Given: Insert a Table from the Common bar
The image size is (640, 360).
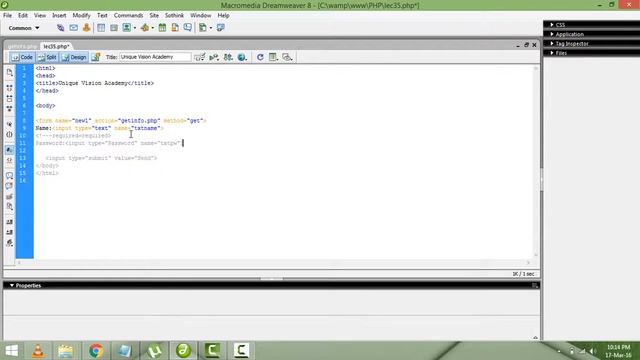Looking at the screenshot, I should tap(101, 28).
